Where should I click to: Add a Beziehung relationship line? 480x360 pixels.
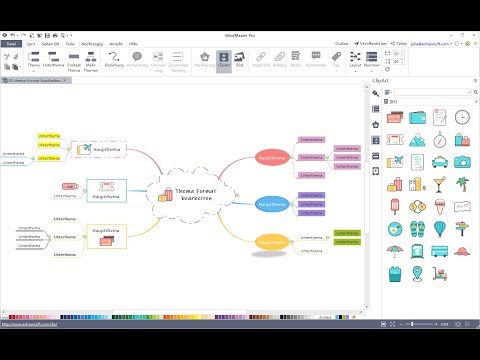point(114,60)
